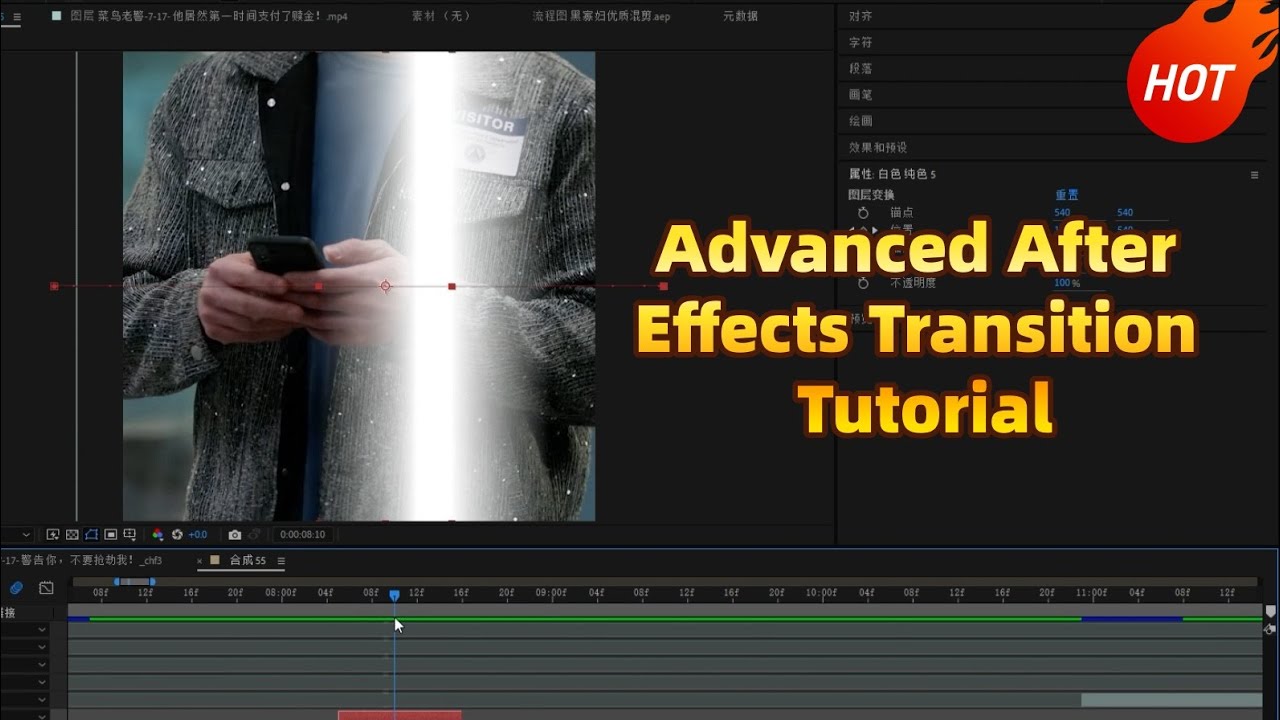The image size is (1280, 720).
Task: Toggle fast previews icon in viewer toolbar
Action: pyautogui.click(x=53, y=535)
